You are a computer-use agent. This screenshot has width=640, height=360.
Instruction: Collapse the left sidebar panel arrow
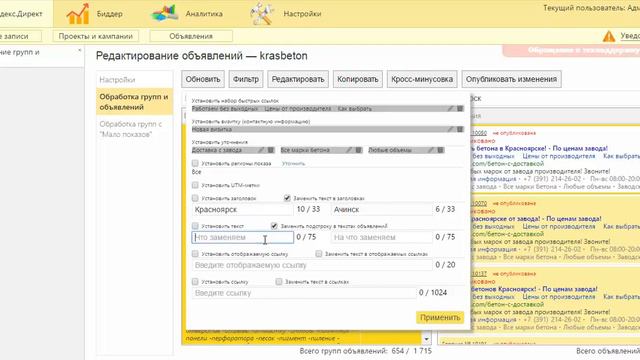click(80, 51)
